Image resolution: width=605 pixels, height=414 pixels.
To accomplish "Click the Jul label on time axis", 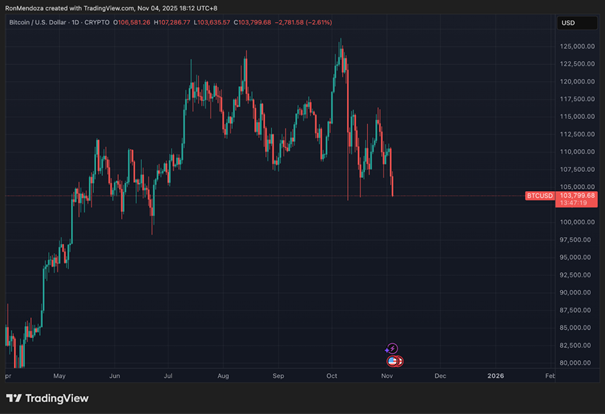I will (x=168, y=376).
